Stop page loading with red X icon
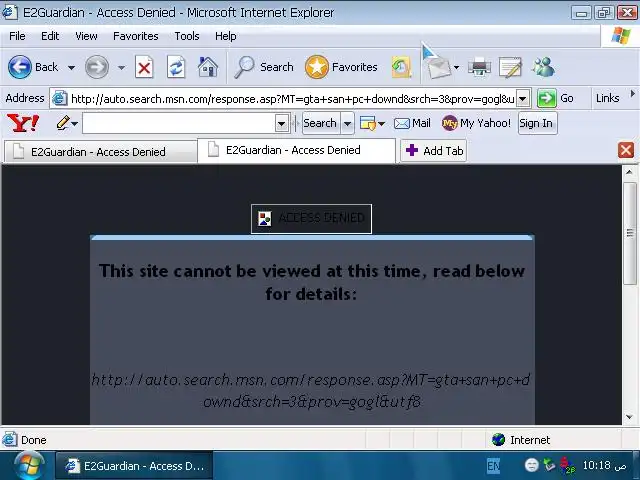 click(144, 67)
